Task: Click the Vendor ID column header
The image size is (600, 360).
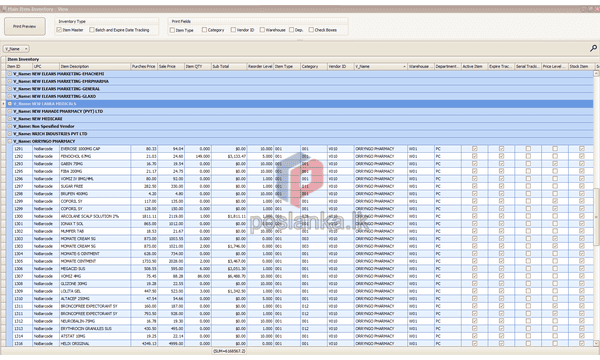Action: point(341,67)
